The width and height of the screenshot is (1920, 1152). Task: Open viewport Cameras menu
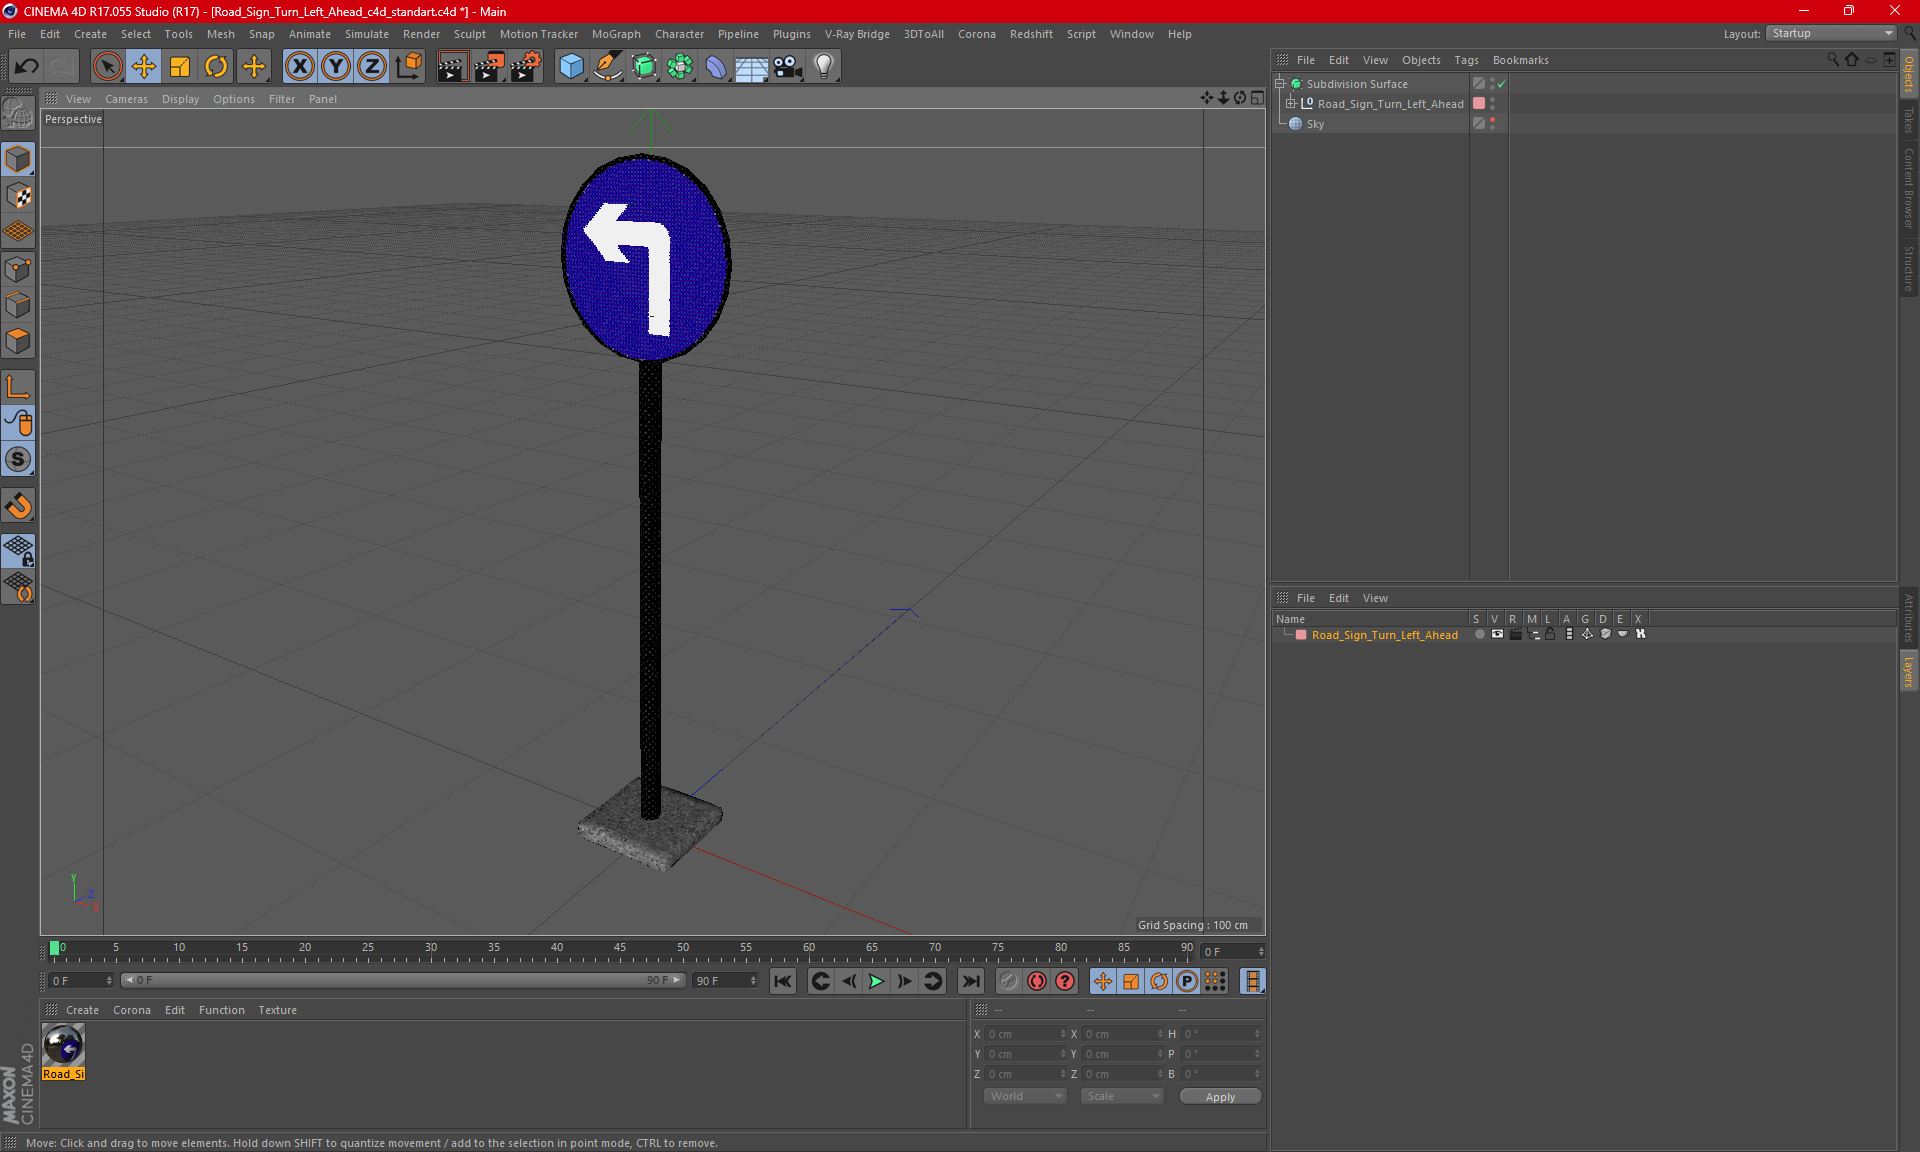coord(126,99)
